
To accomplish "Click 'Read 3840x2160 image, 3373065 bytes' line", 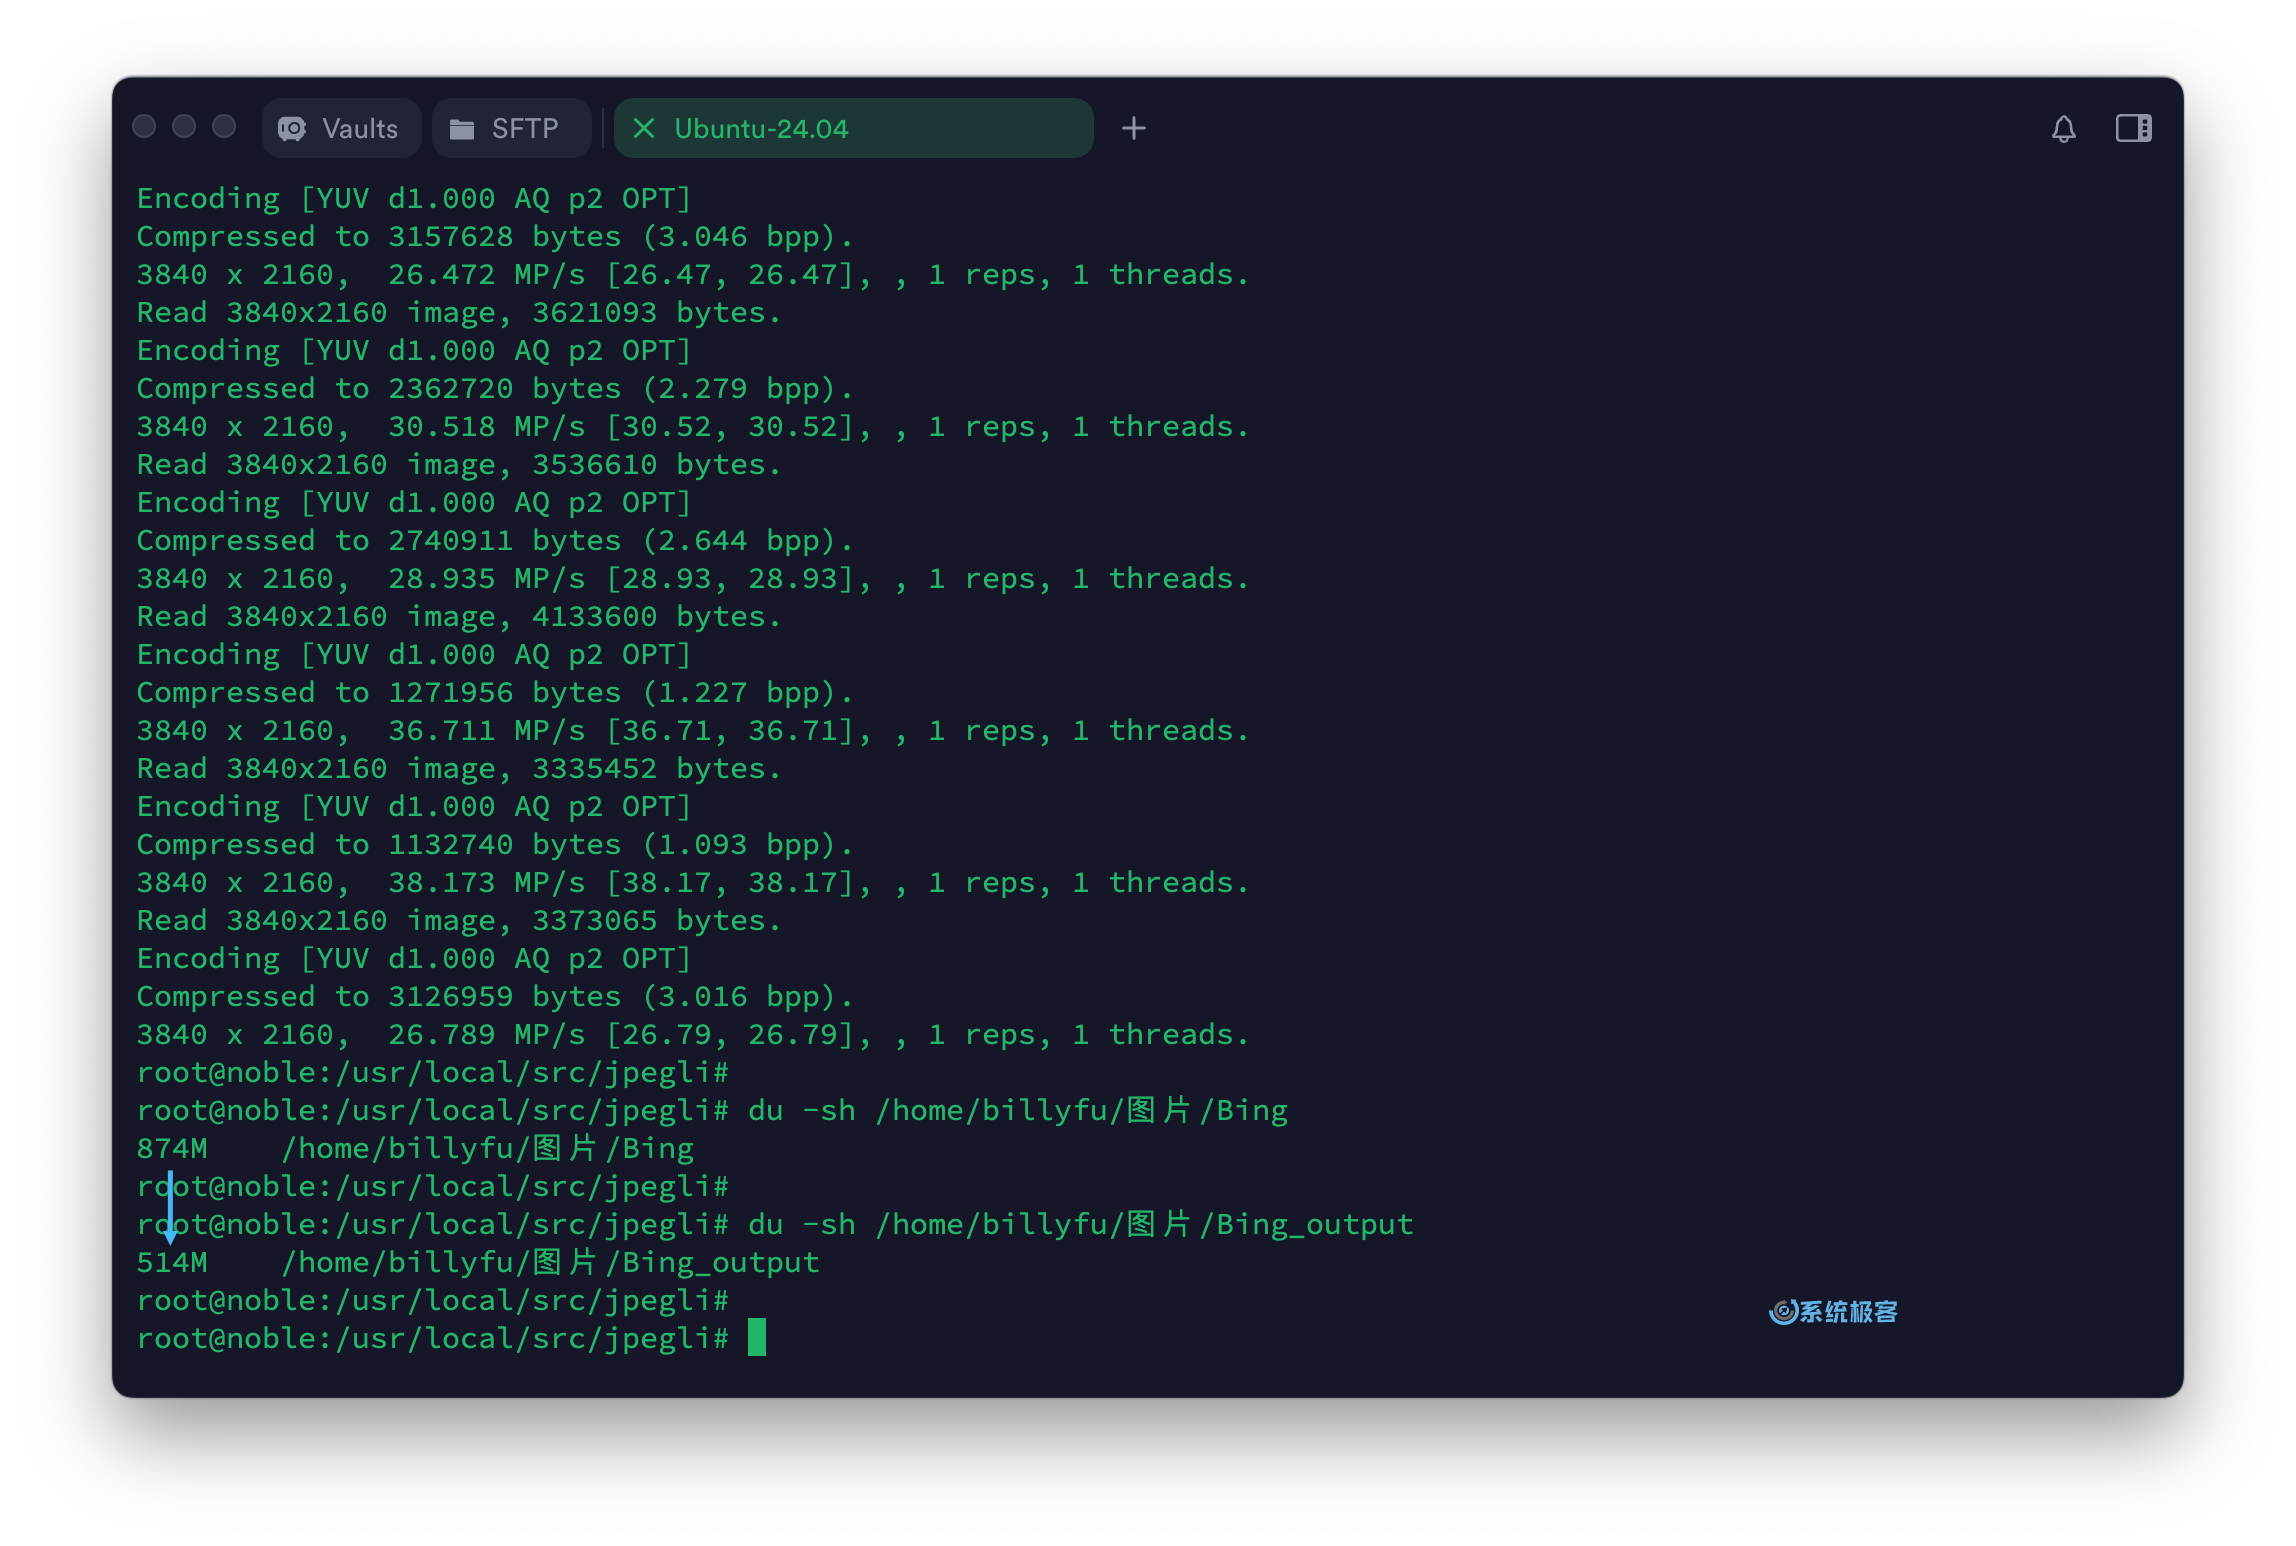I will pos(458,921).
